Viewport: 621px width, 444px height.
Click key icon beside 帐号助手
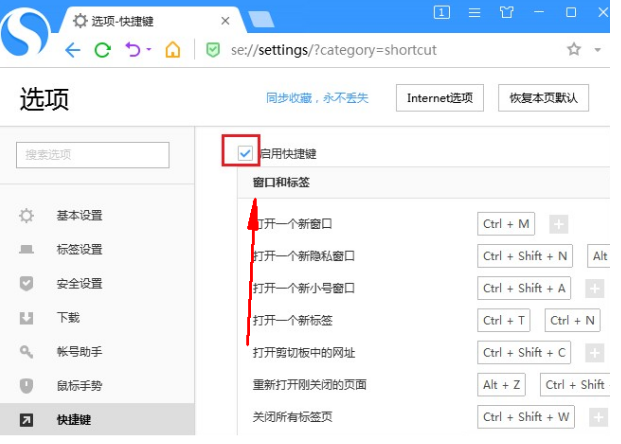27,351
